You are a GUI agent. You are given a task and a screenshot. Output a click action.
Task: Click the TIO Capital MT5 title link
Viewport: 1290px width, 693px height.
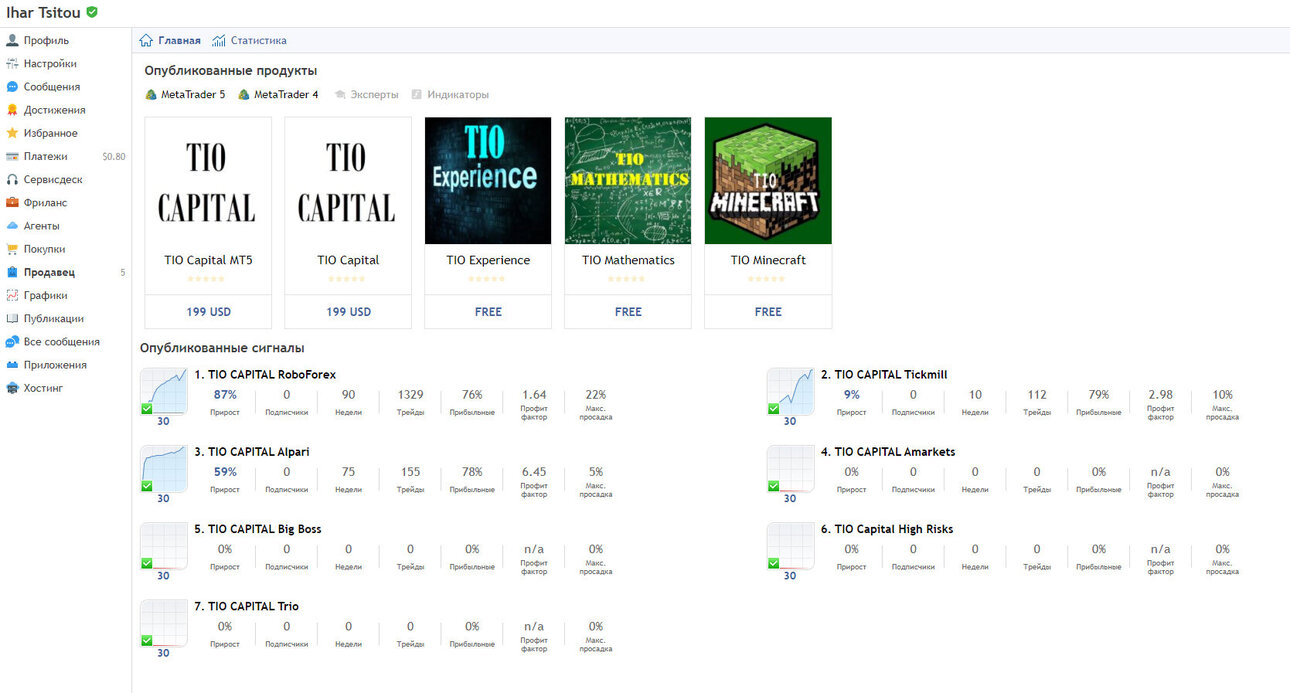click(208, 260)
